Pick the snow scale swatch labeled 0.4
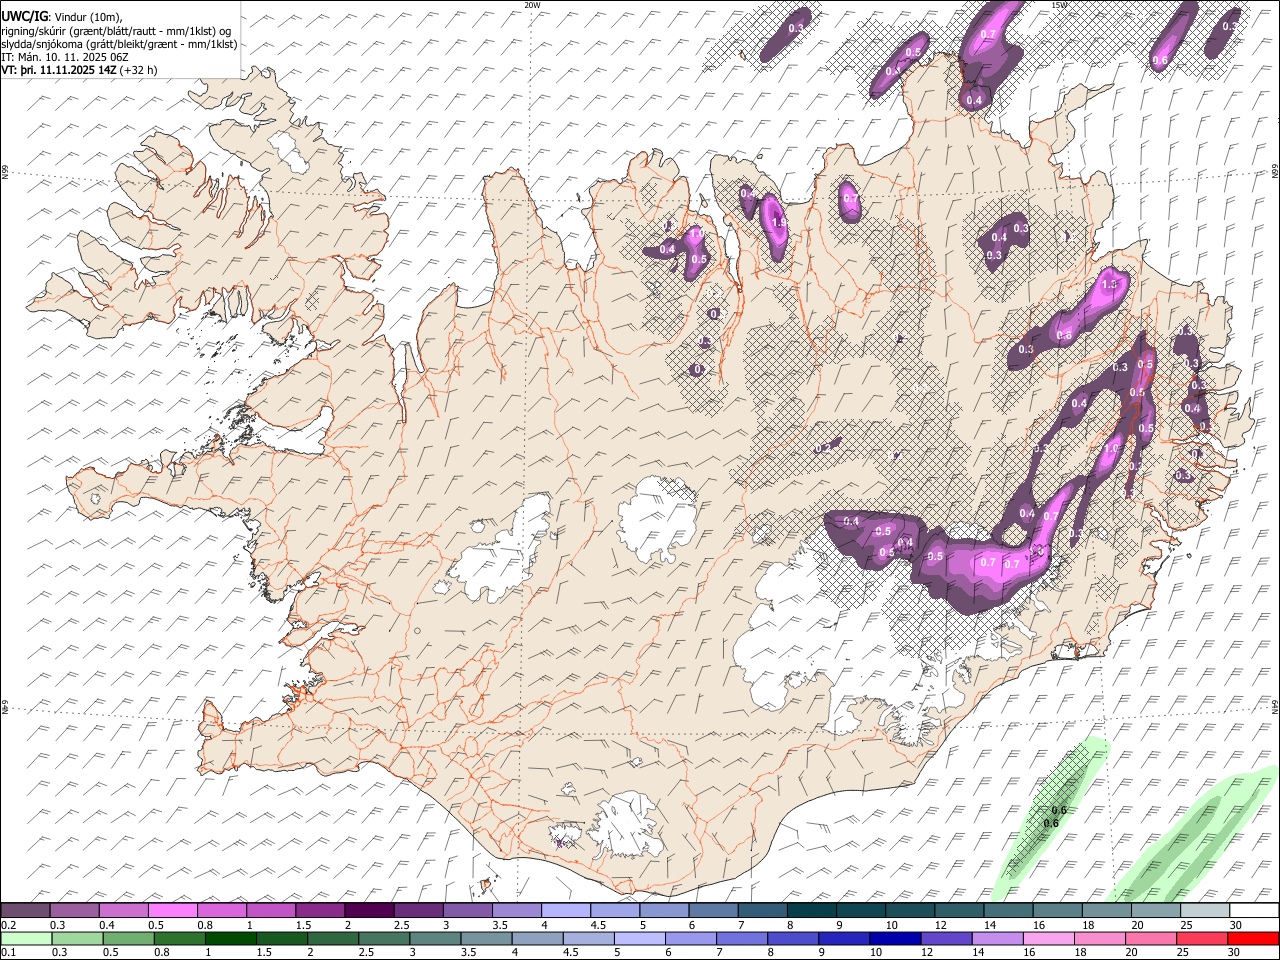This screenshot has height=960, width=1280. (x=123, y=911)
